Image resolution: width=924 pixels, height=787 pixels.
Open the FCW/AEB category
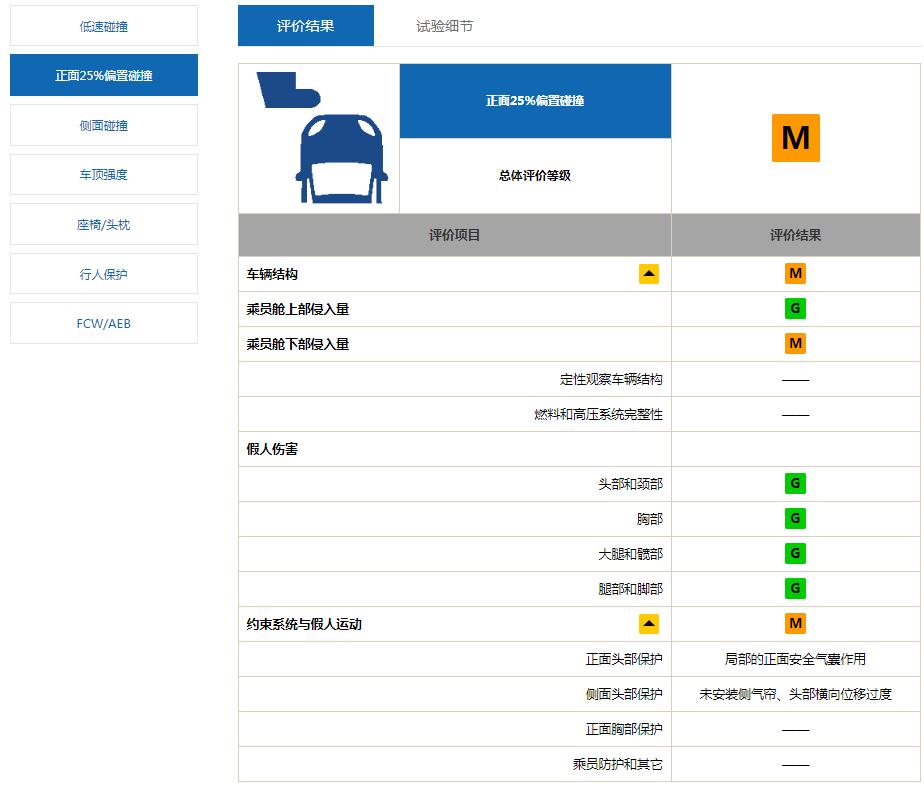103,322
